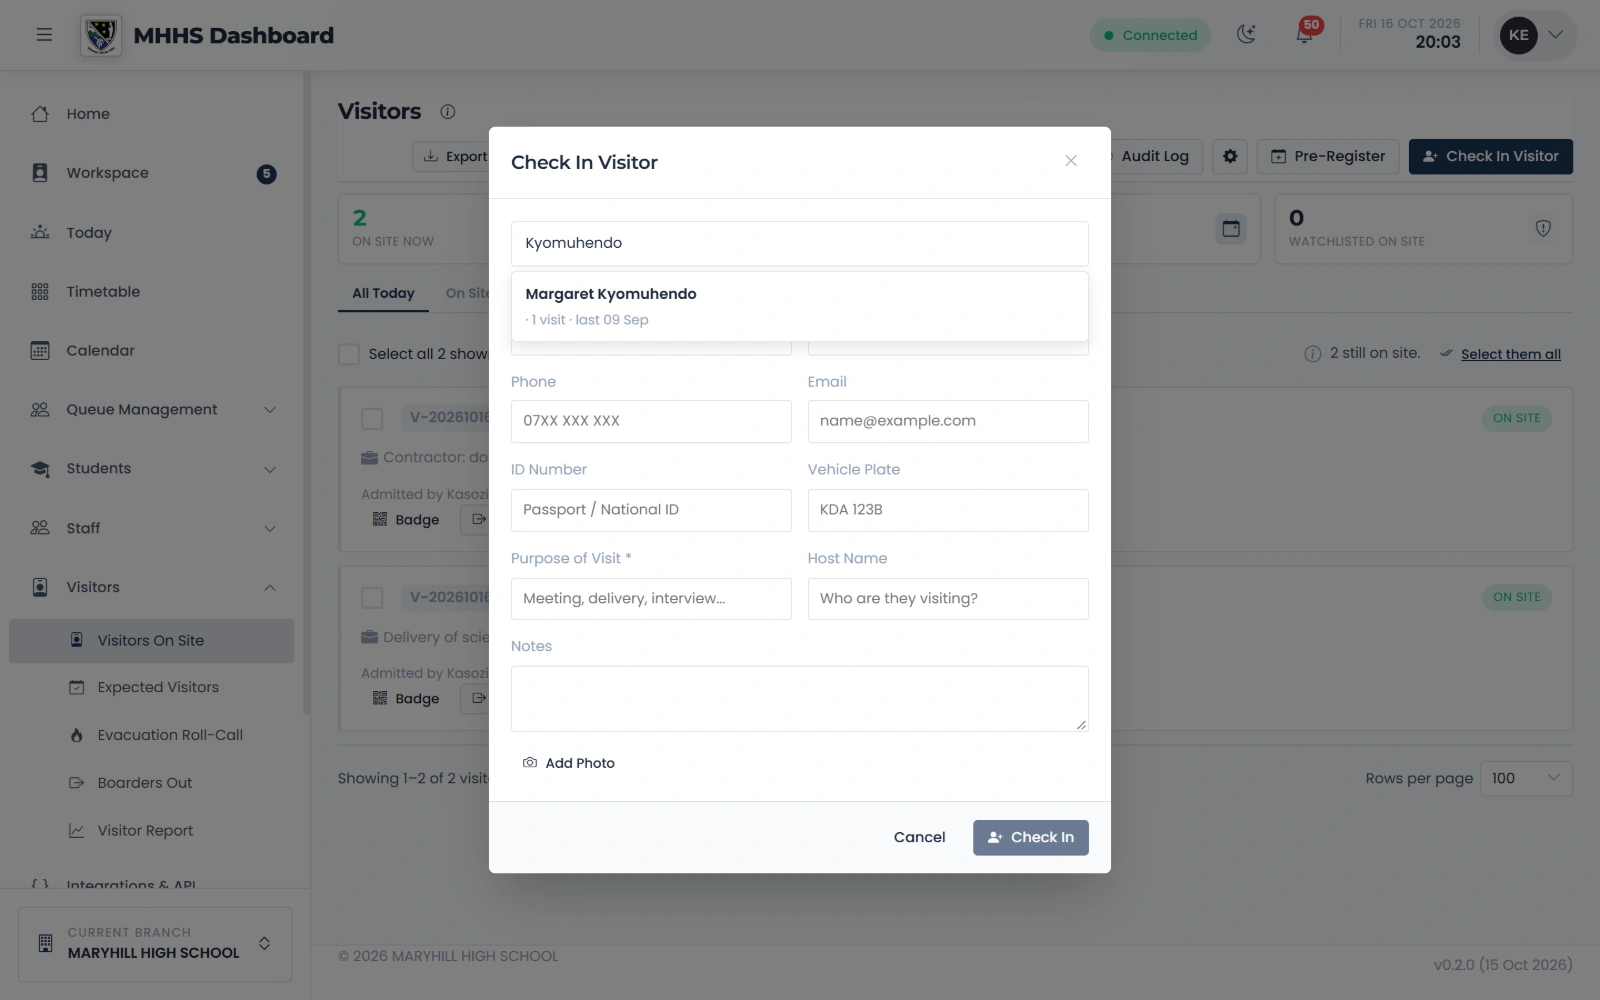Click the Add Photo camera icon

530,763
